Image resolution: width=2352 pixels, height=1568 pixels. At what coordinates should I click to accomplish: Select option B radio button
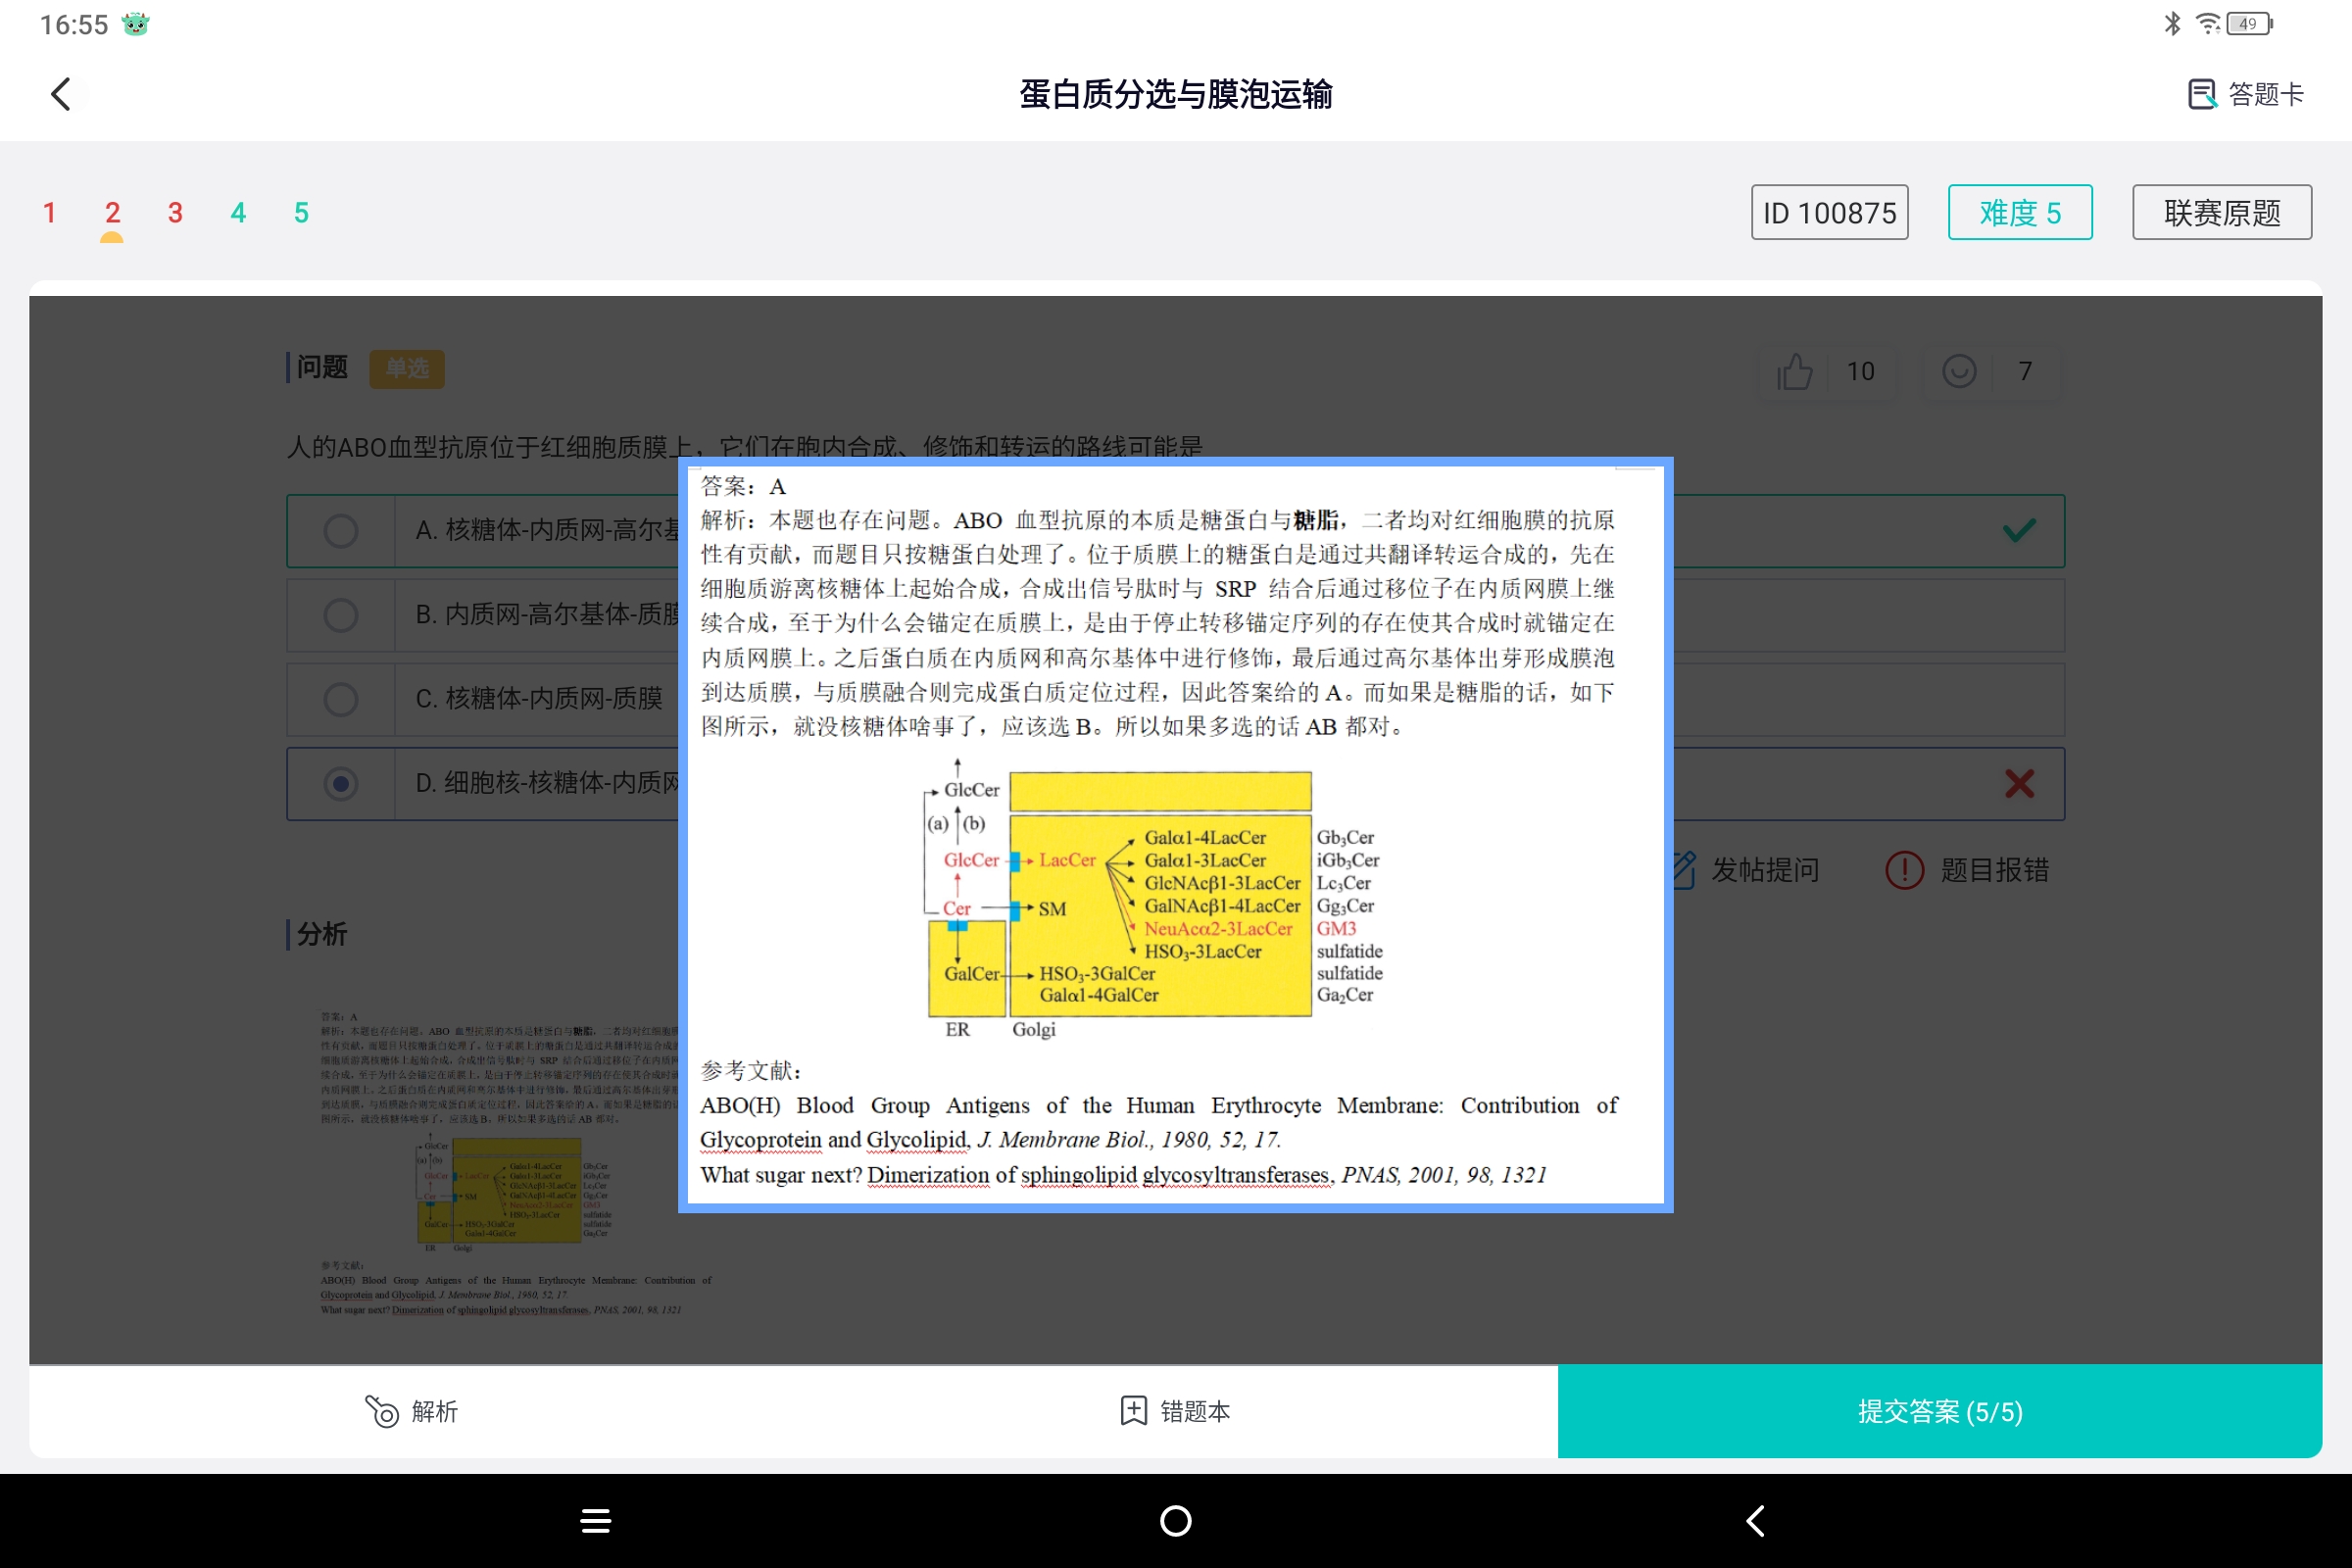341,614
